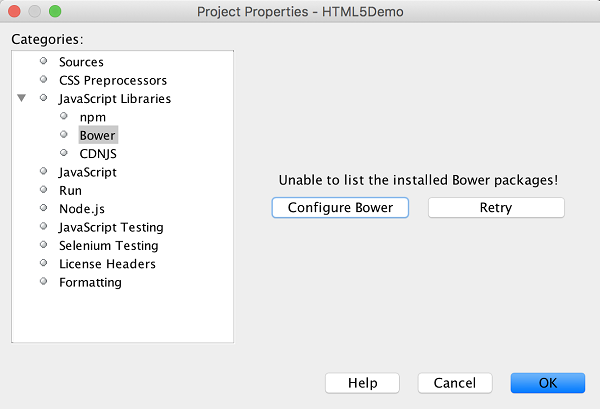This screenshot has height=409, width=600.
Task: Select the JavaScript category
Action: (x=87, y=172)
